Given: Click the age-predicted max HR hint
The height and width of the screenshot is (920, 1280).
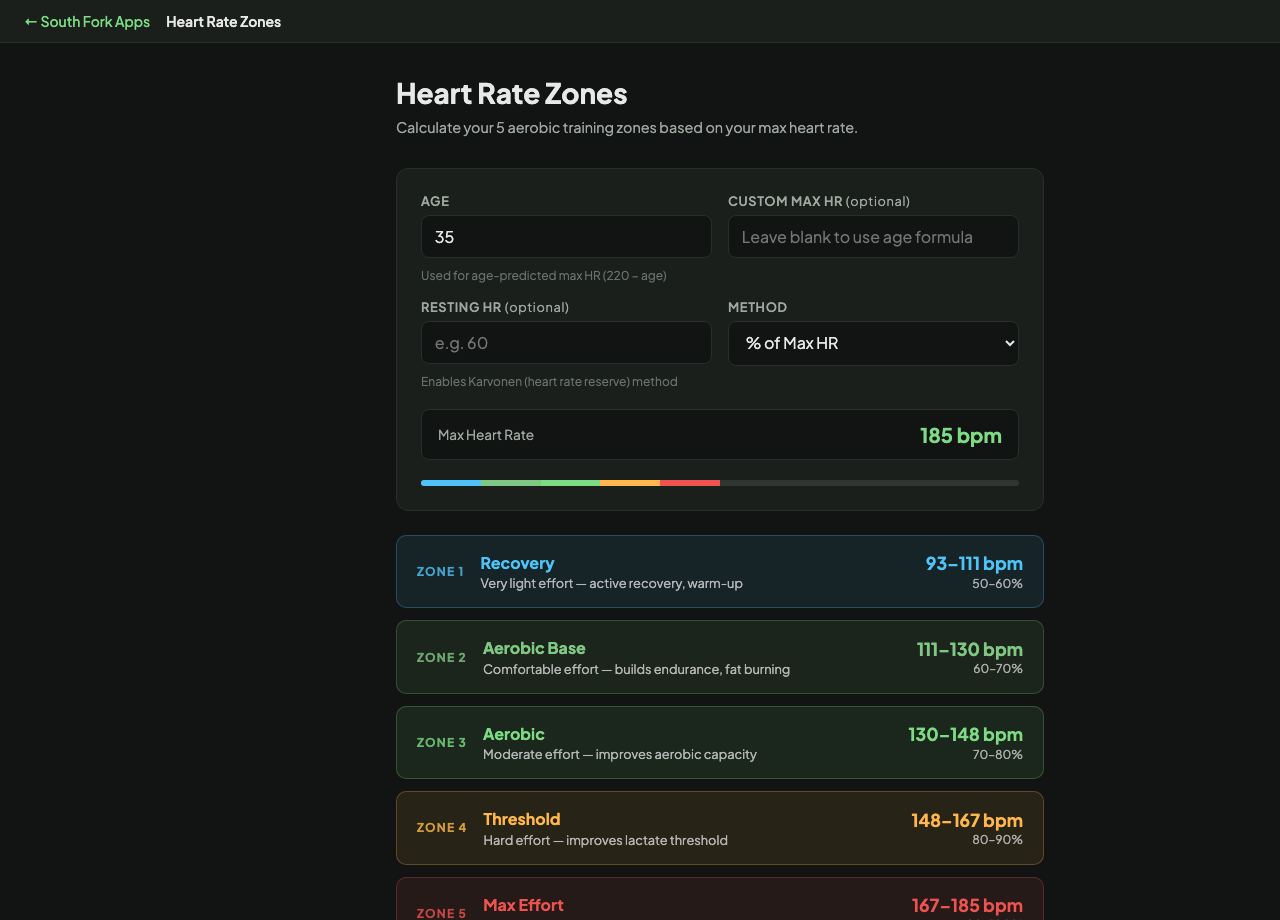Looking at the screenshot, I should (543, 275).
